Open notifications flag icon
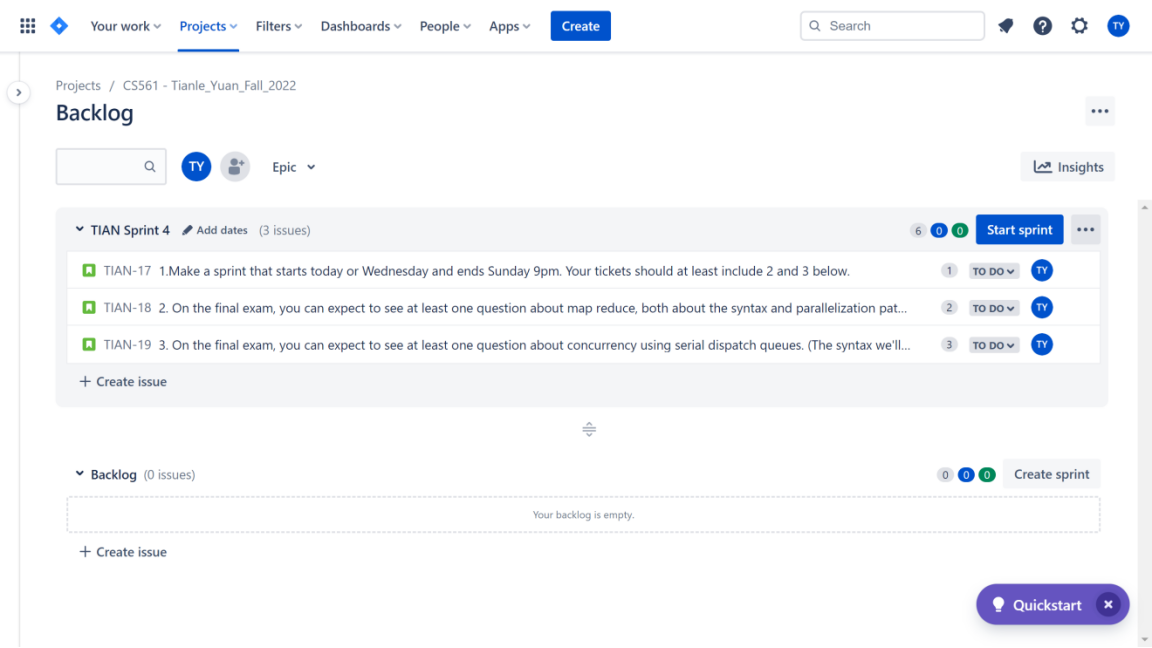 1006,26
